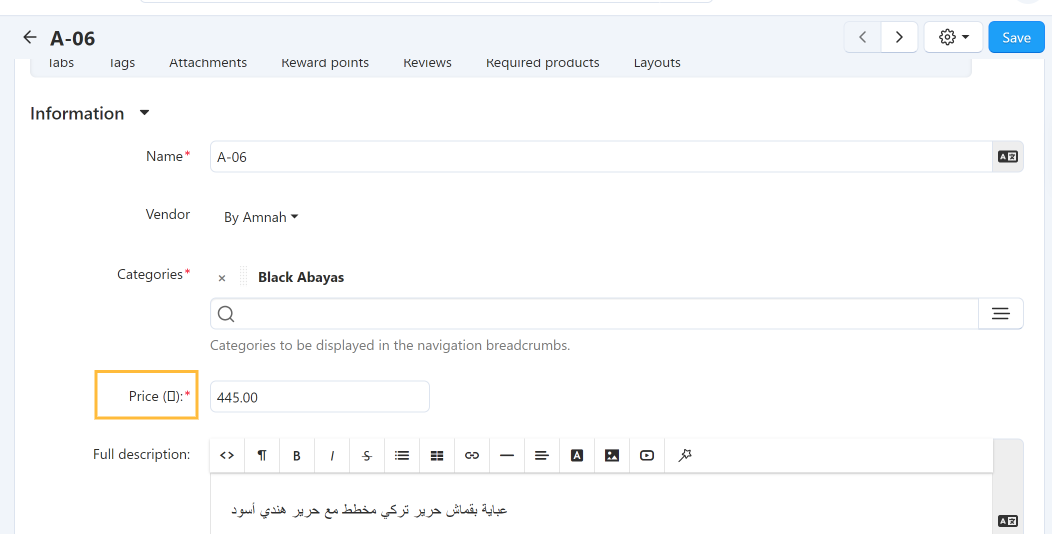Open the text alignment tool

coord(542,456)
